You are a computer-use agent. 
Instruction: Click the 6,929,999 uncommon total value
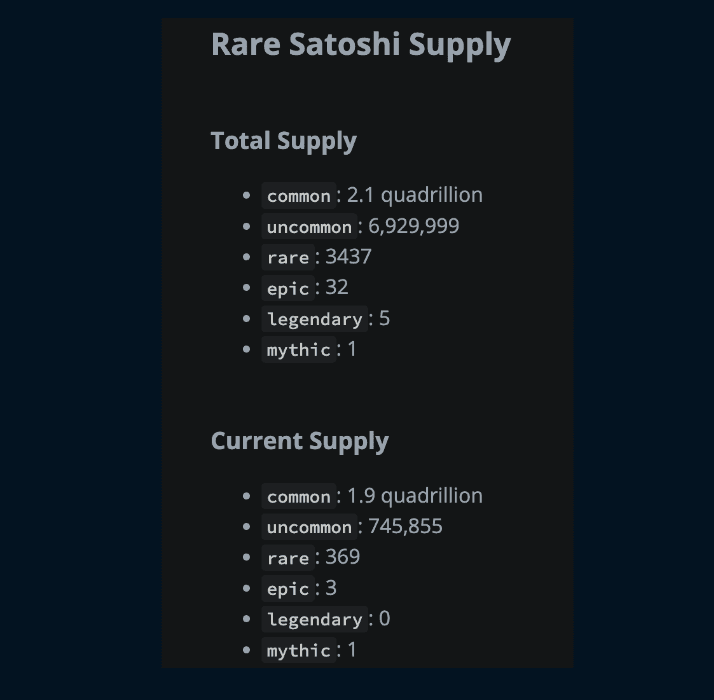[x=413, y=226]
